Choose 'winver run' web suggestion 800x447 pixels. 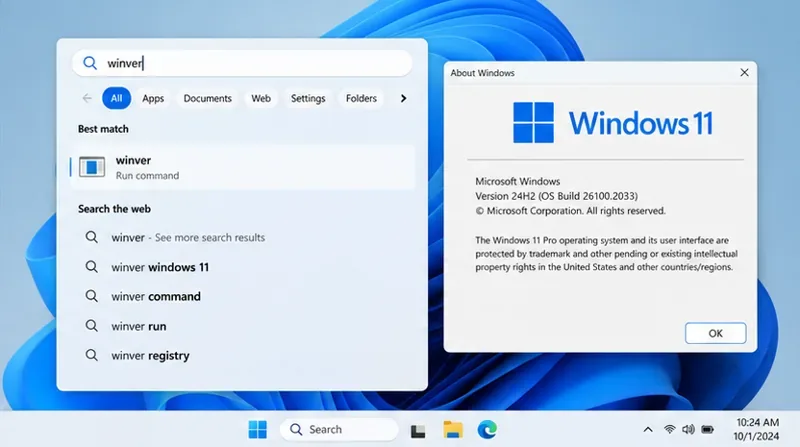tap(139, 326)
